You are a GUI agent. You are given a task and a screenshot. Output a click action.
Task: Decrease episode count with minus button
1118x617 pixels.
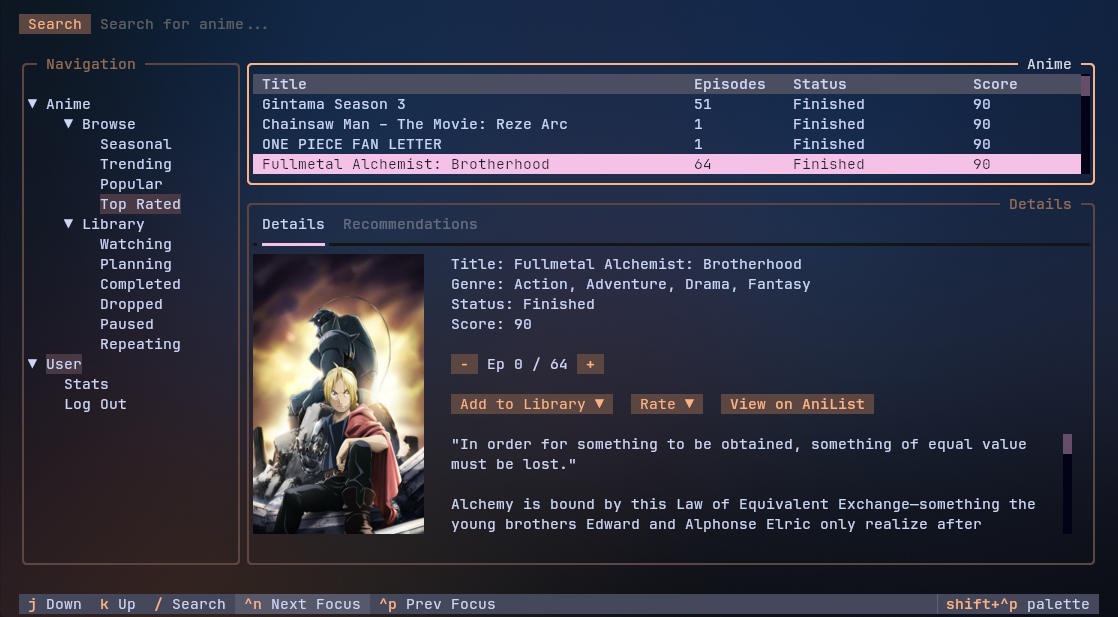point(464,364)
